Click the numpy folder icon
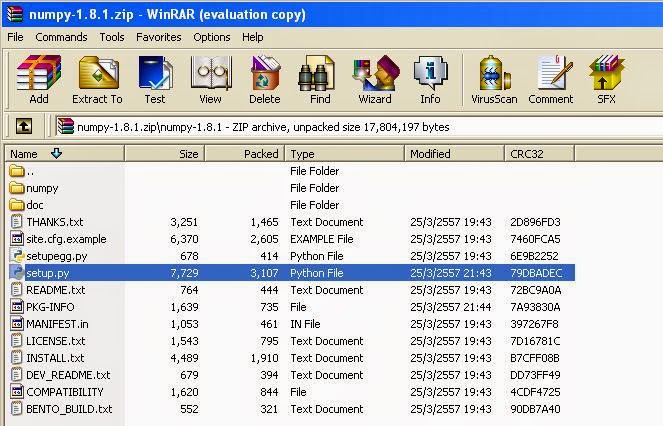 (16, 188)
